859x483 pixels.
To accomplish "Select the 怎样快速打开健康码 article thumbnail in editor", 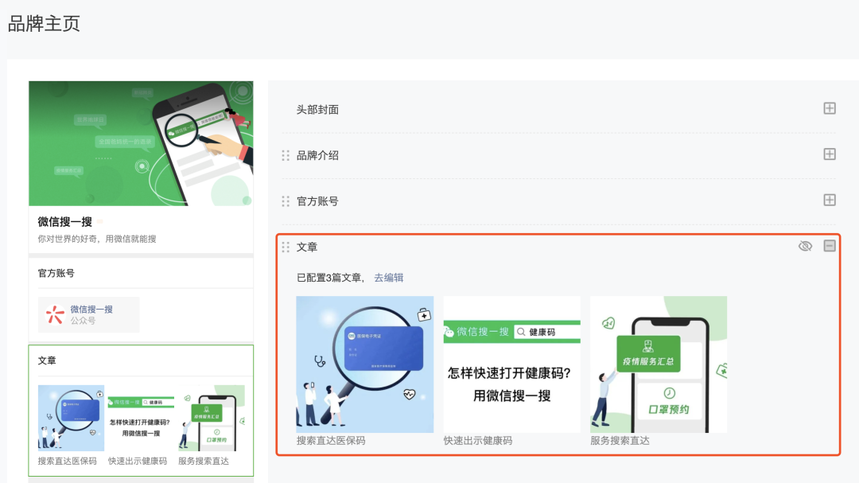I will [x=512, y=364].
